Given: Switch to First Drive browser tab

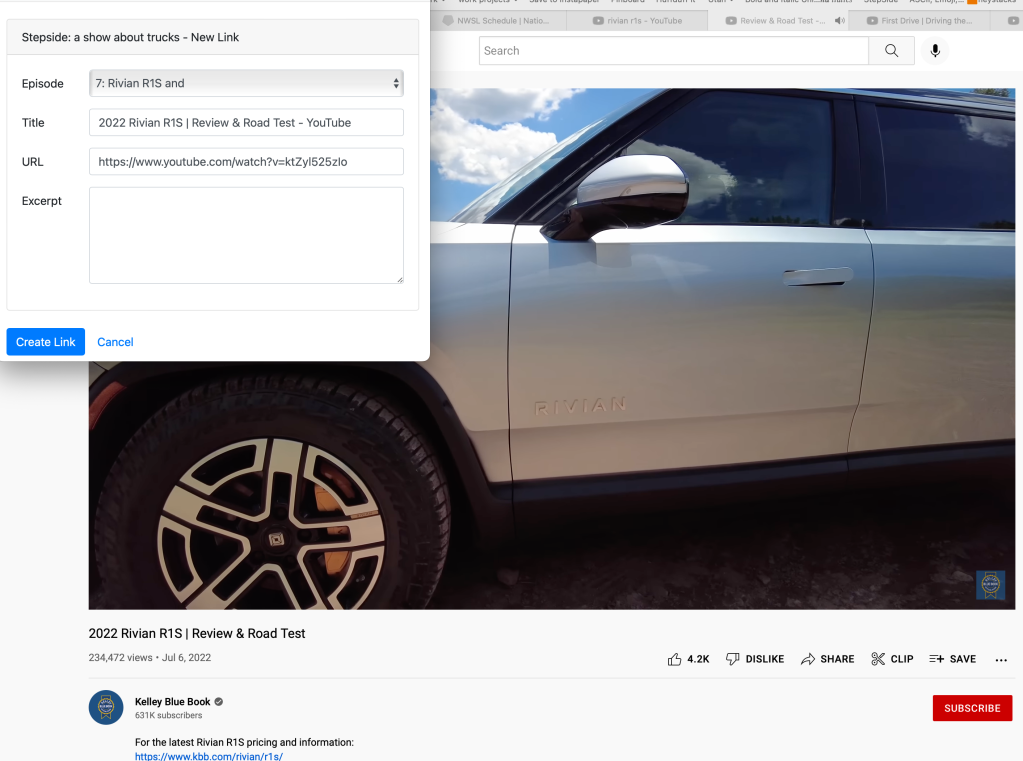Looking at the screenshot, I should [x=920, y=21].
